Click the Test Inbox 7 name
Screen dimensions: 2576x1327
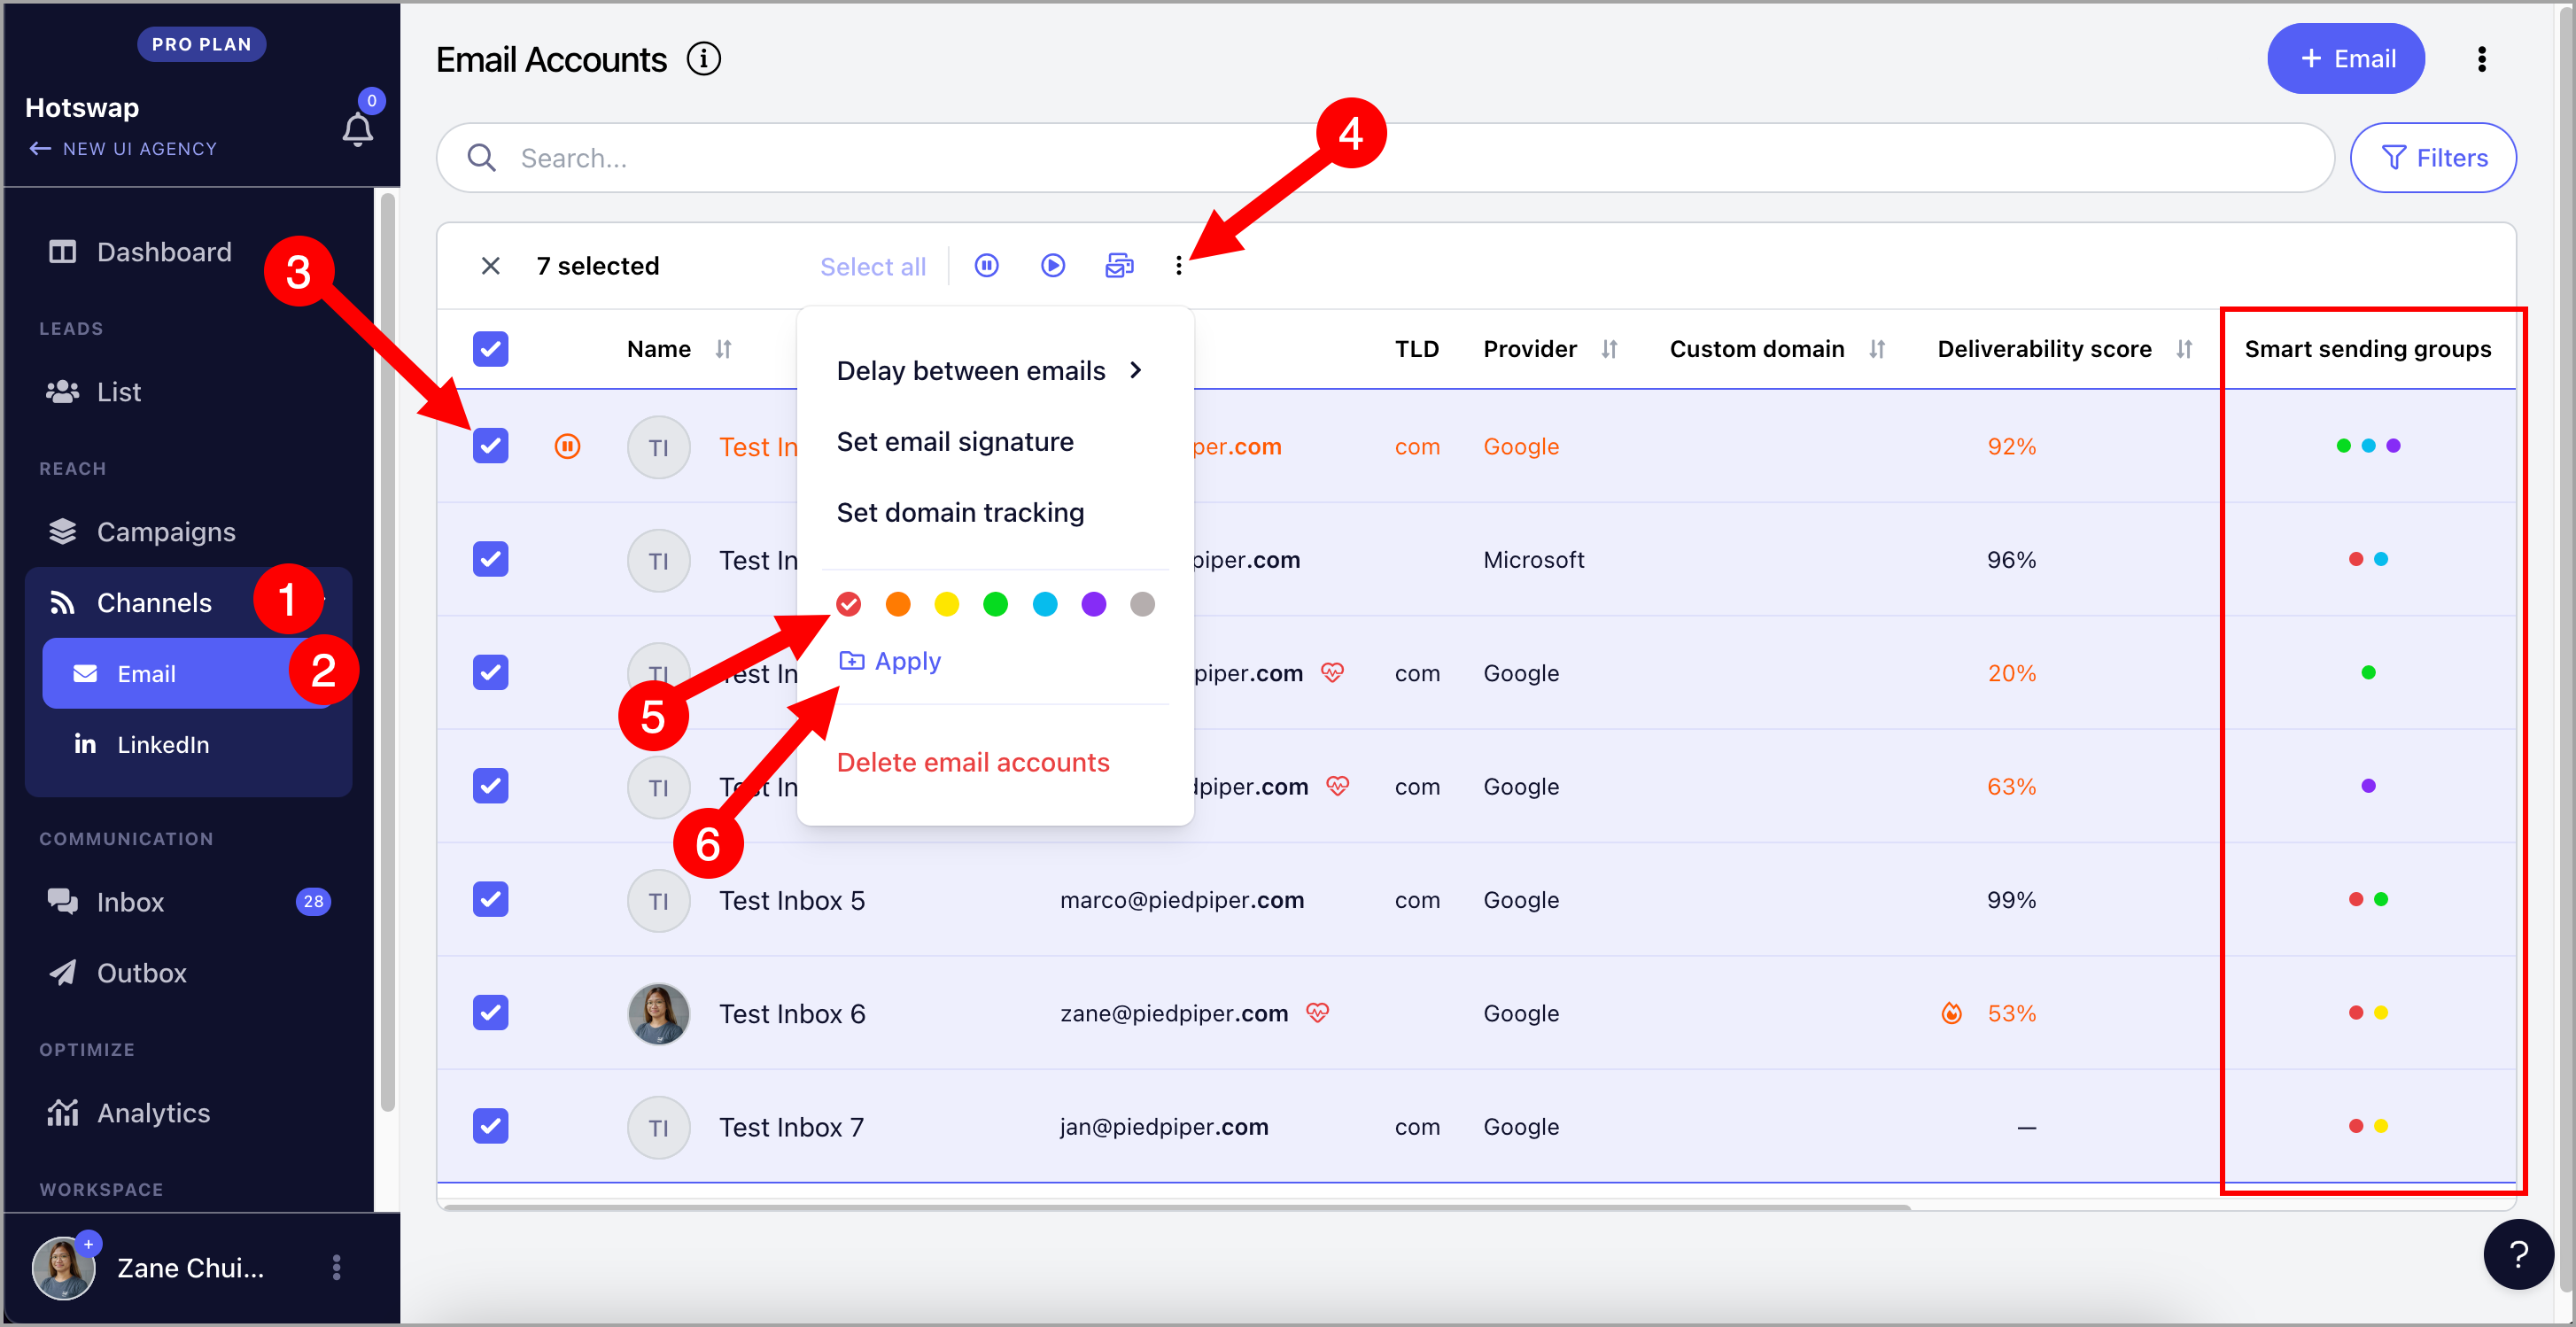tap(791, 1128)
